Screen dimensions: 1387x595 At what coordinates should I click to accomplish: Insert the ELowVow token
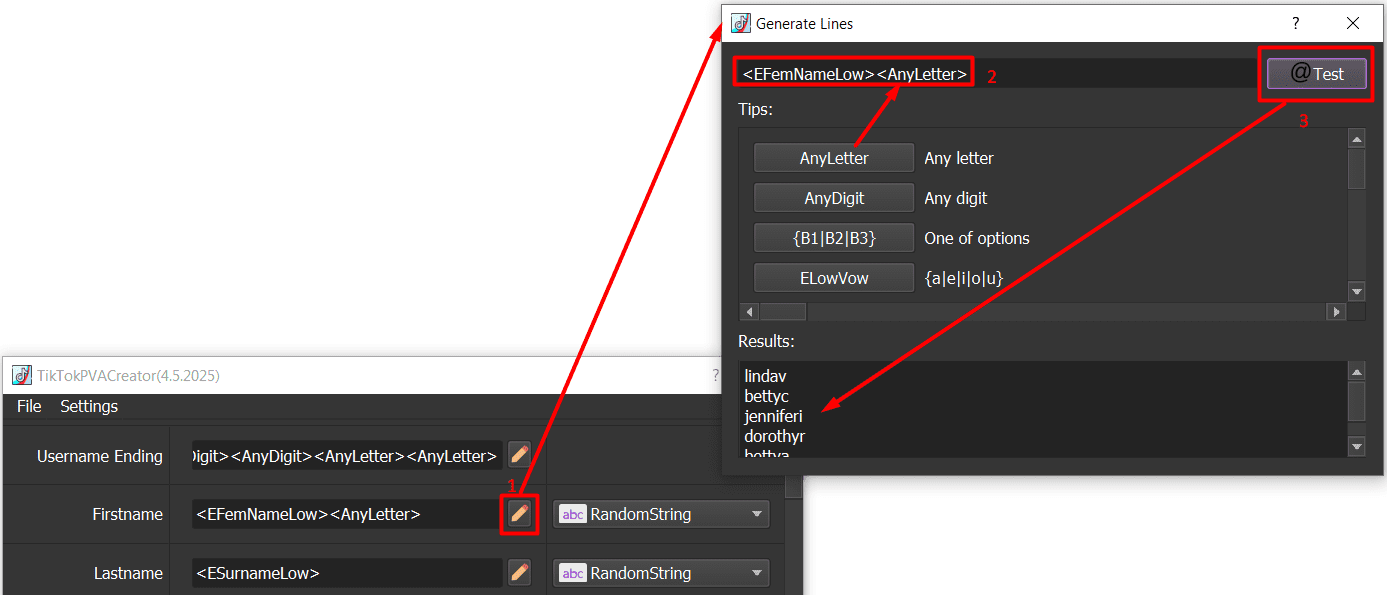pyautogui.click(x=834, y=278)
